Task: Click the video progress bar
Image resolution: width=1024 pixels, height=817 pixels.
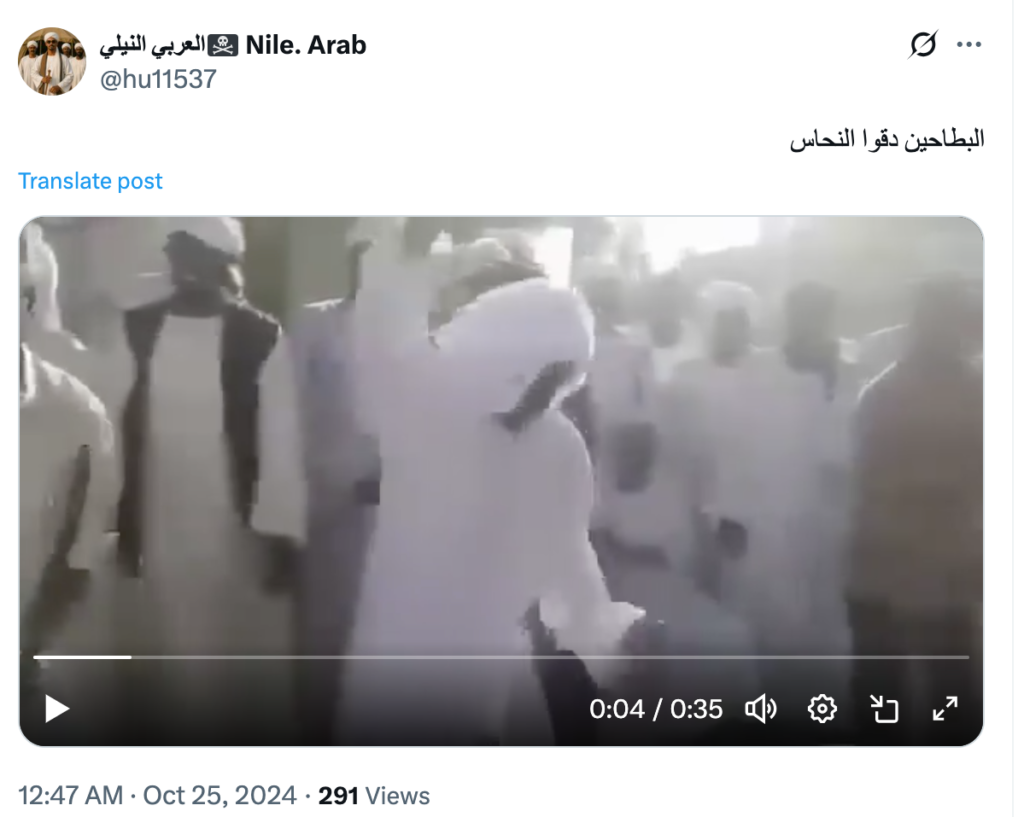Action: 501,657
